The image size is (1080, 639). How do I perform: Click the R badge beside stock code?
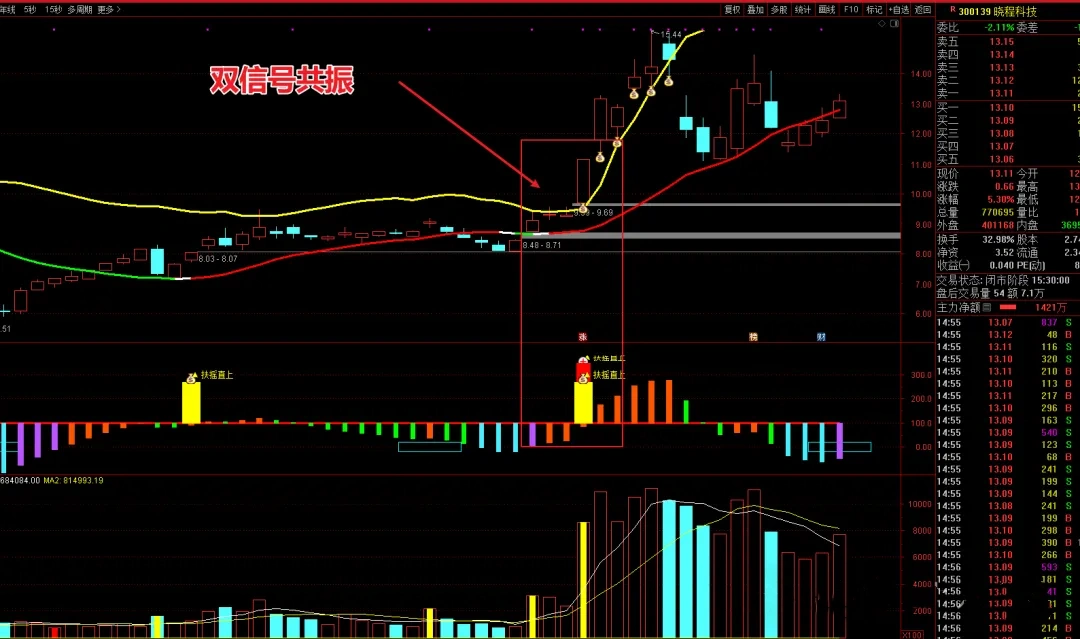[953, 10]
